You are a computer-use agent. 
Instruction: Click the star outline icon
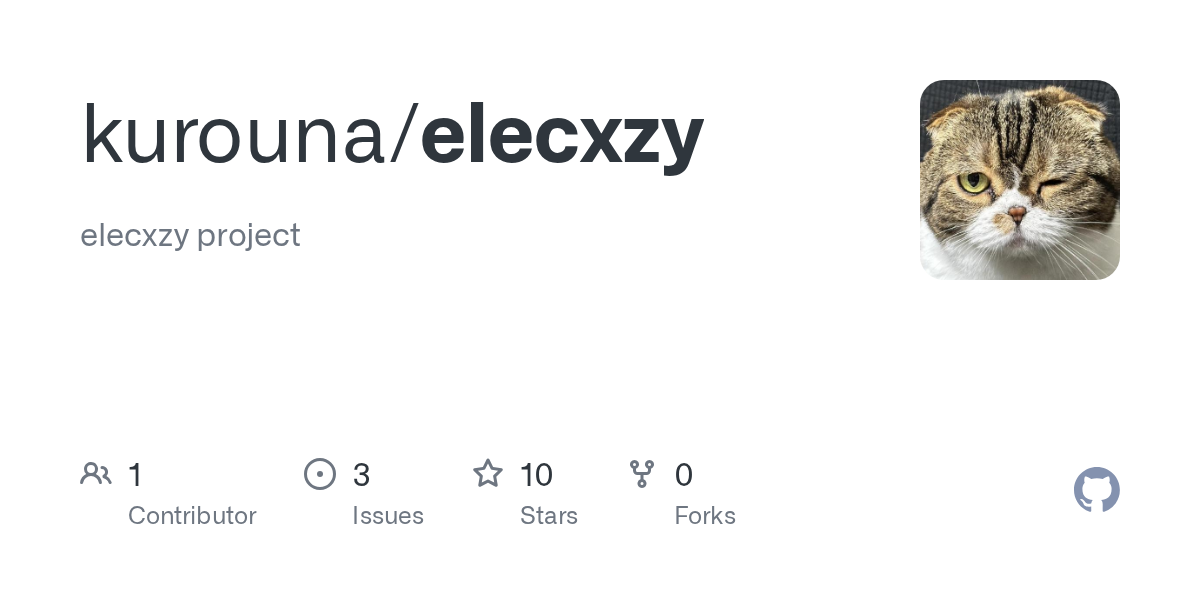pos(488,473)
